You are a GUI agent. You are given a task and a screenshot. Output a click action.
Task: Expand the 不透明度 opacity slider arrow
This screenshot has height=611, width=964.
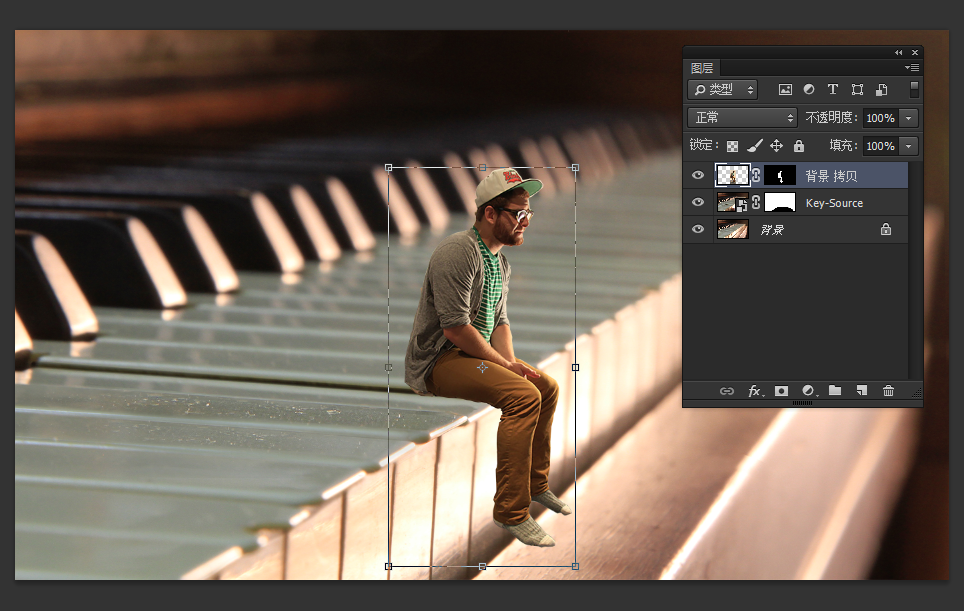[x=909, y=118]
